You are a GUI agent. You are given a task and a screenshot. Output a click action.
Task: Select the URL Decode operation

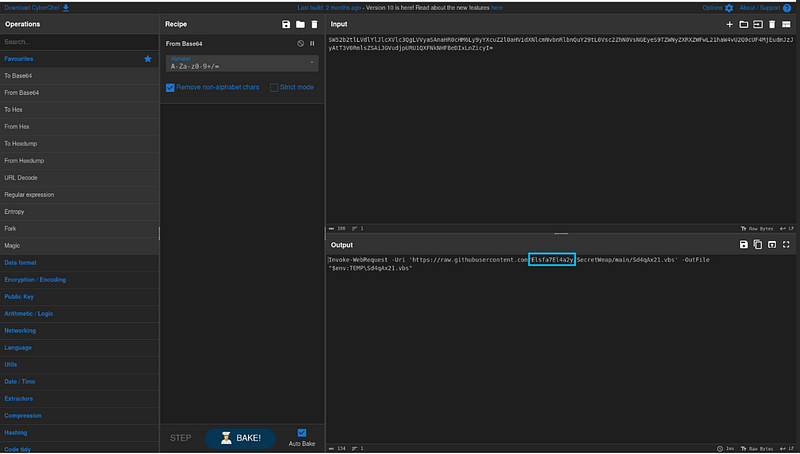point(80,178)
